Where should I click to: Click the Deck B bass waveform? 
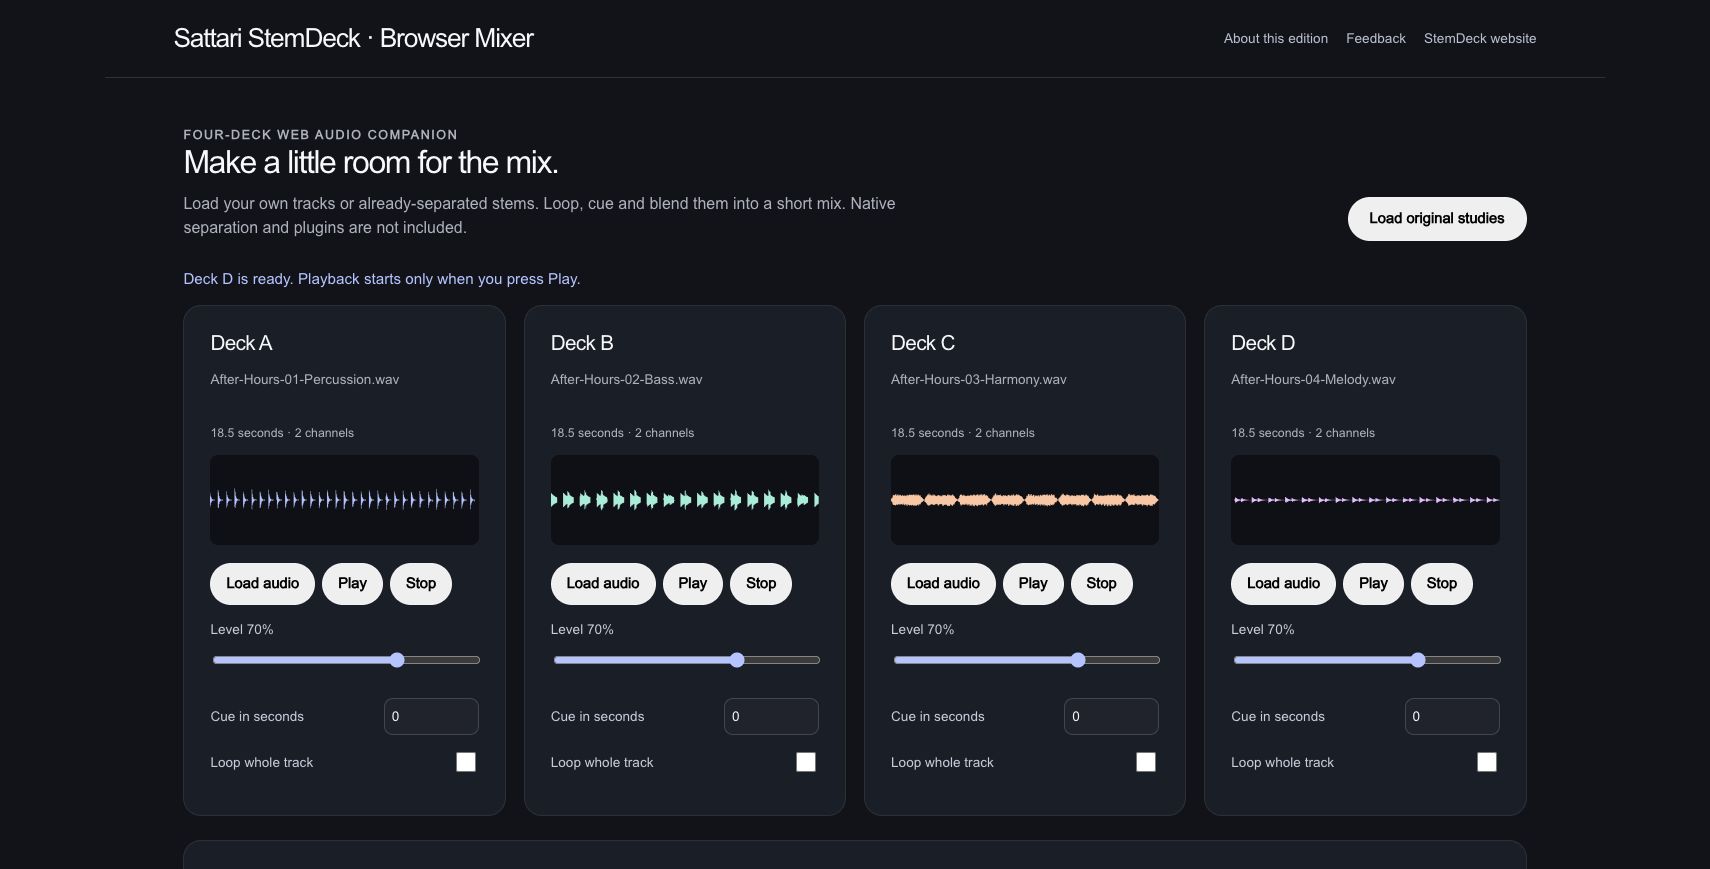click(x=685, y=500)
